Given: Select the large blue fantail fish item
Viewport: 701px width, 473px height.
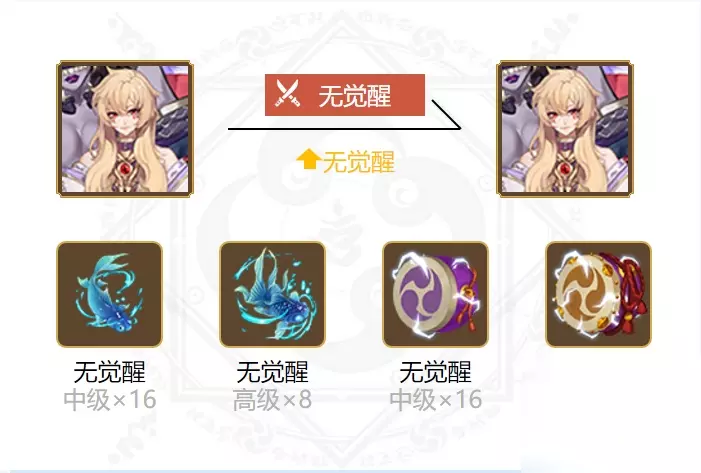Looking at the screenshot, I should point(272,294).
